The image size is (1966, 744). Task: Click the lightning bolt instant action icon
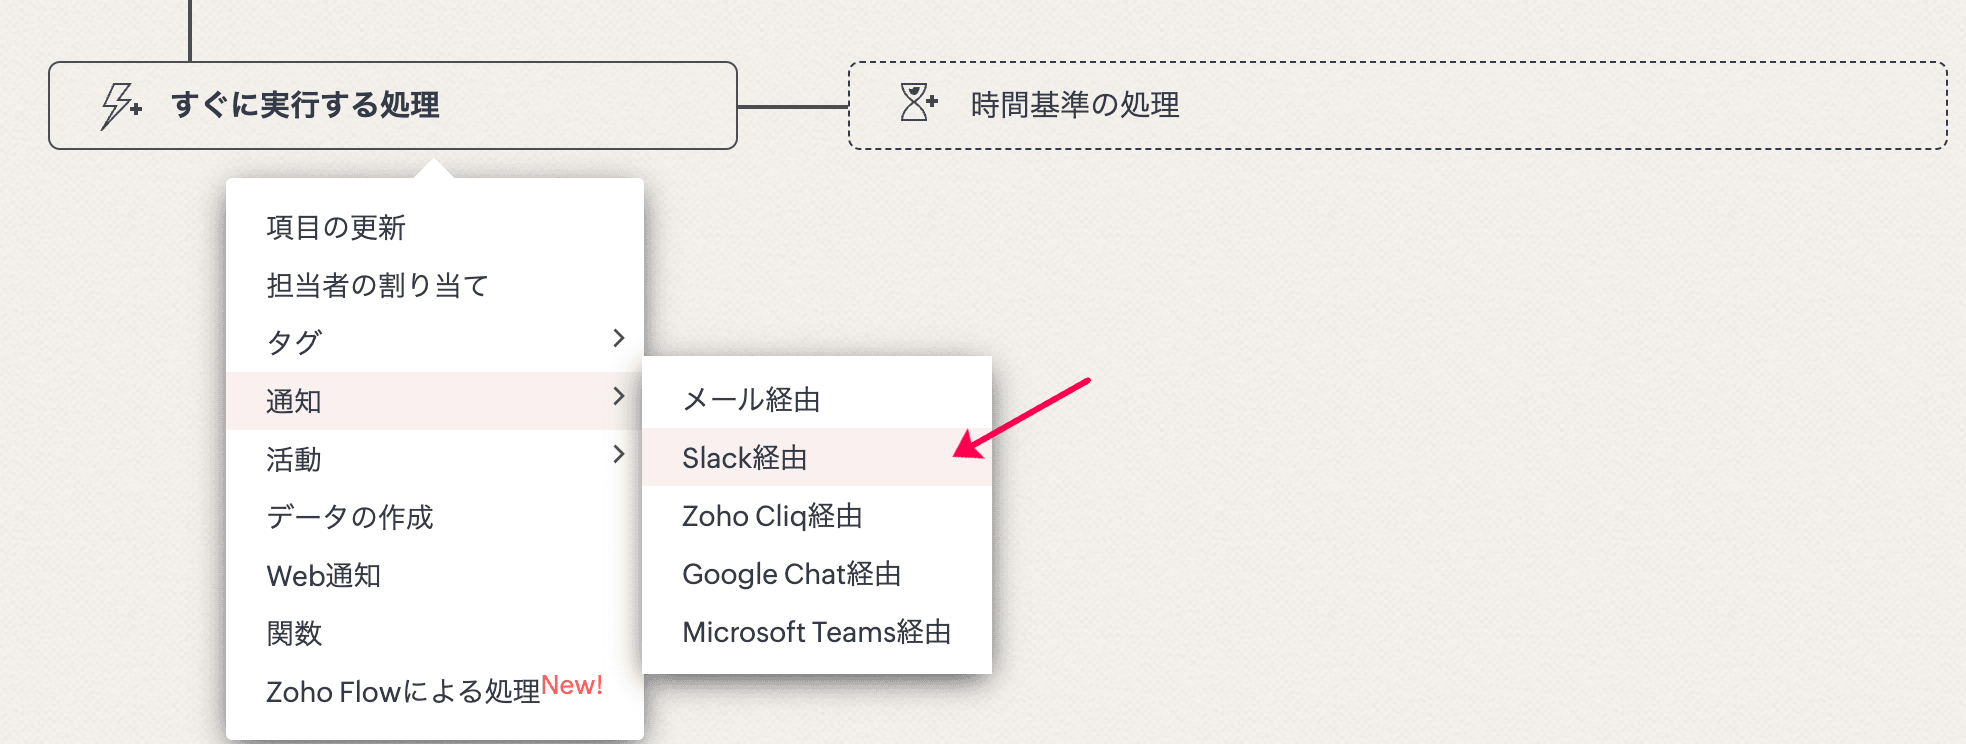click(x=121, y=105)
